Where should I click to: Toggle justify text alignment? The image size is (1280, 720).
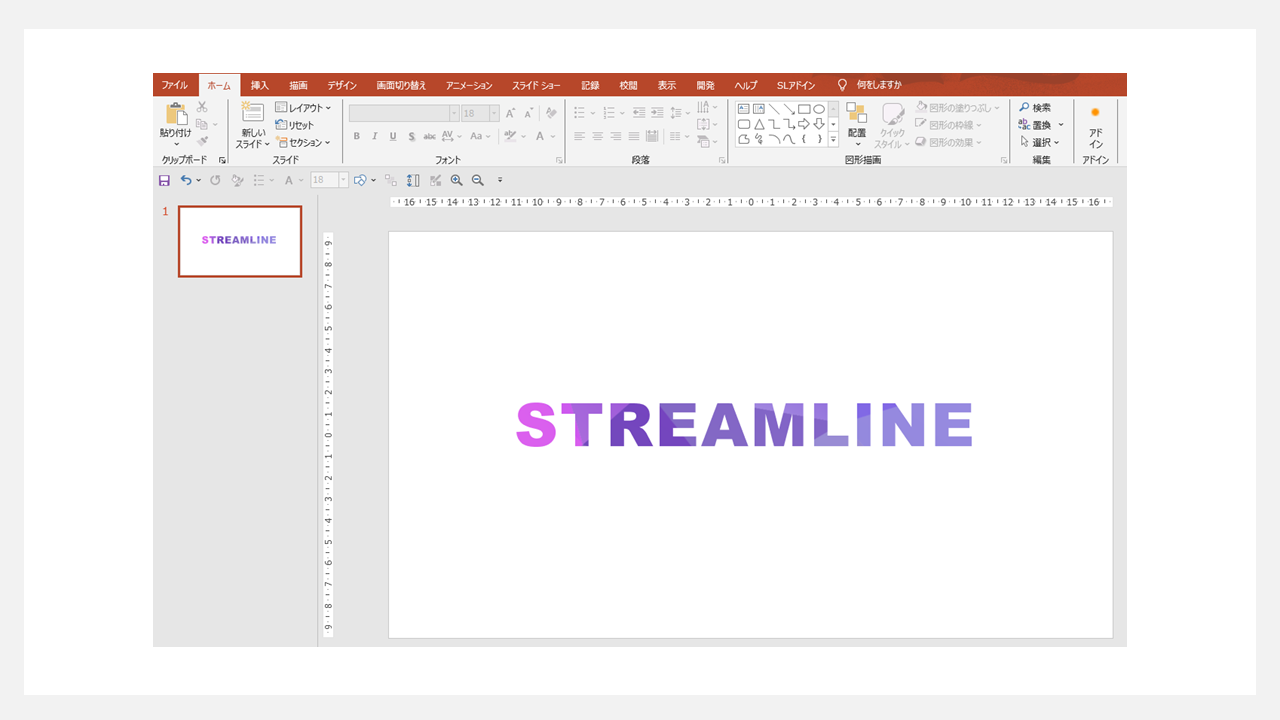(x=633, y=136)
